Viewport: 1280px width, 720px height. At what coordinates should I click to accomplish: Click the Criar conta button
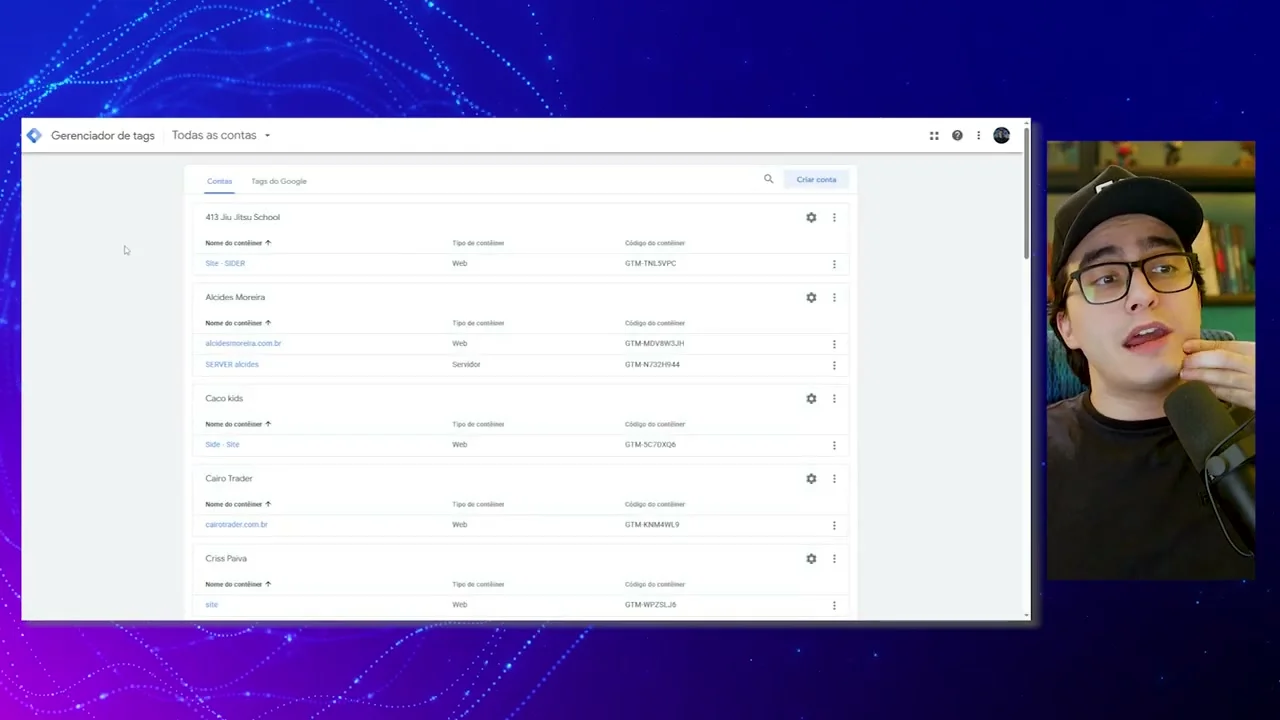click(816, 179)
